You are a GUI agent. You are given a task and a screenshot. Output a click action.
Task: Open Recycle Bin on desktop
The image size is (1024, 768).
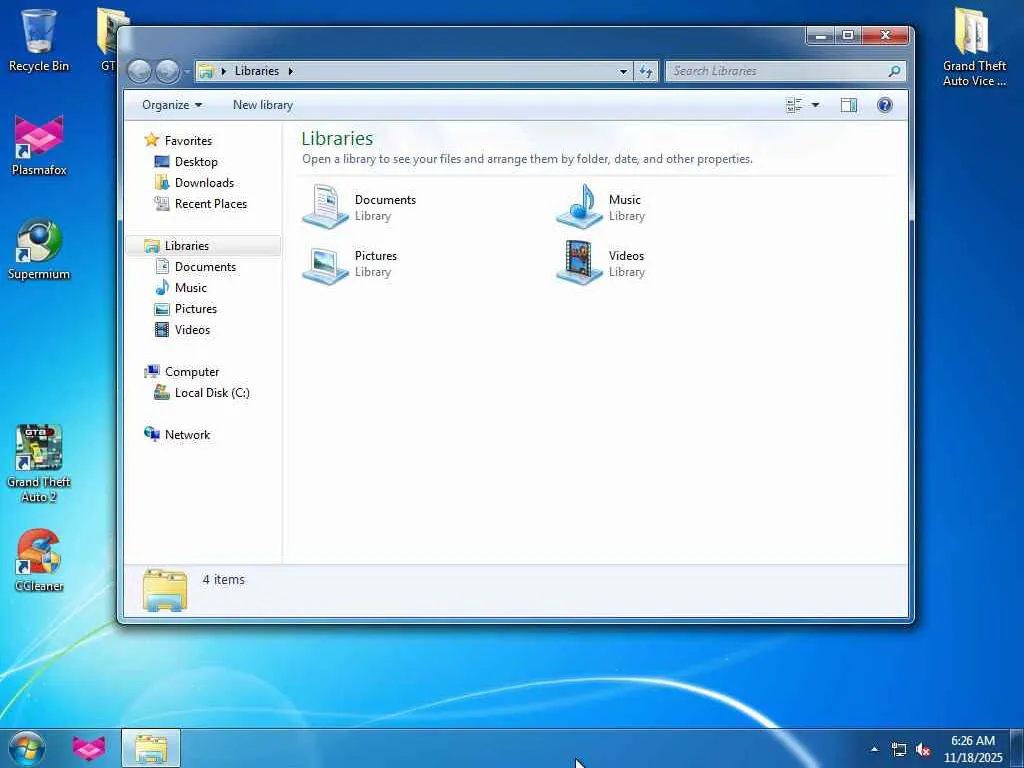point(39,40)
